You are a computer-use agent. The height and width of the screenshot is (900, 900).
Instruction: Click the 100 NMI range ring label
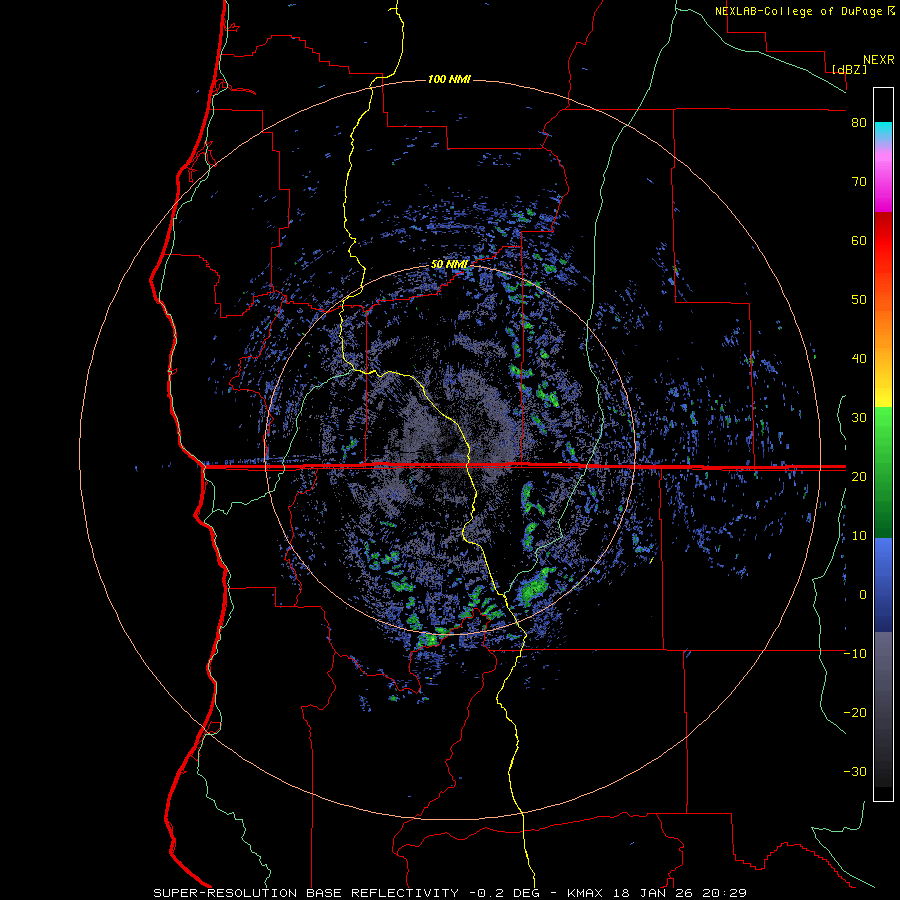449,79
